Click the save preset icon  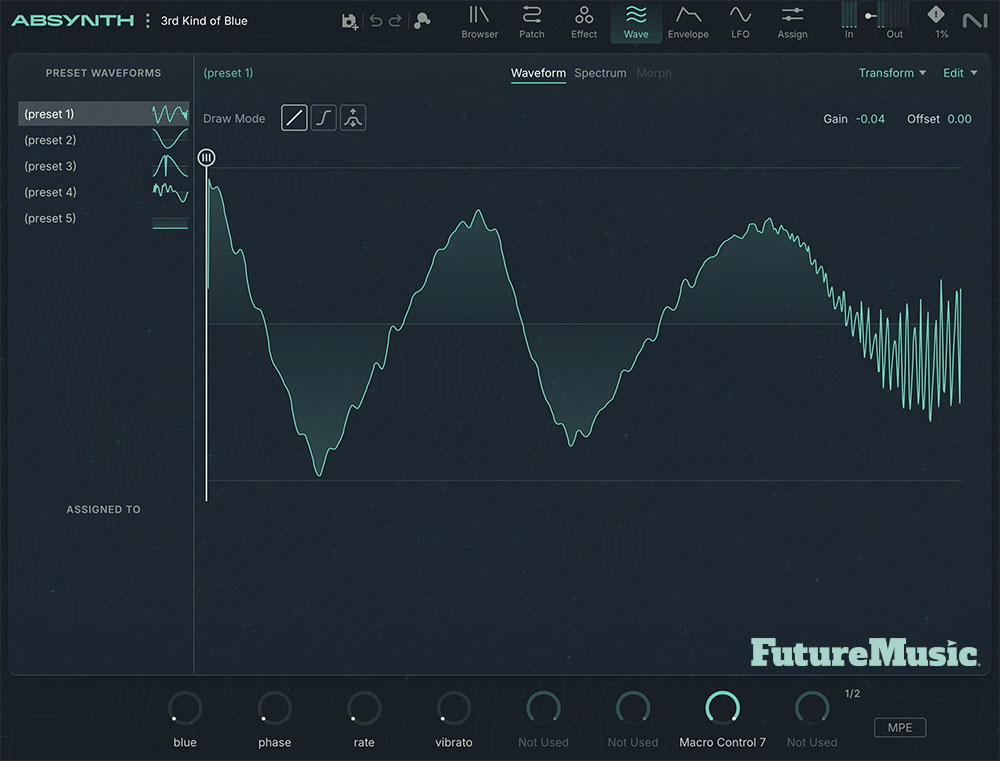coord(349,21)
